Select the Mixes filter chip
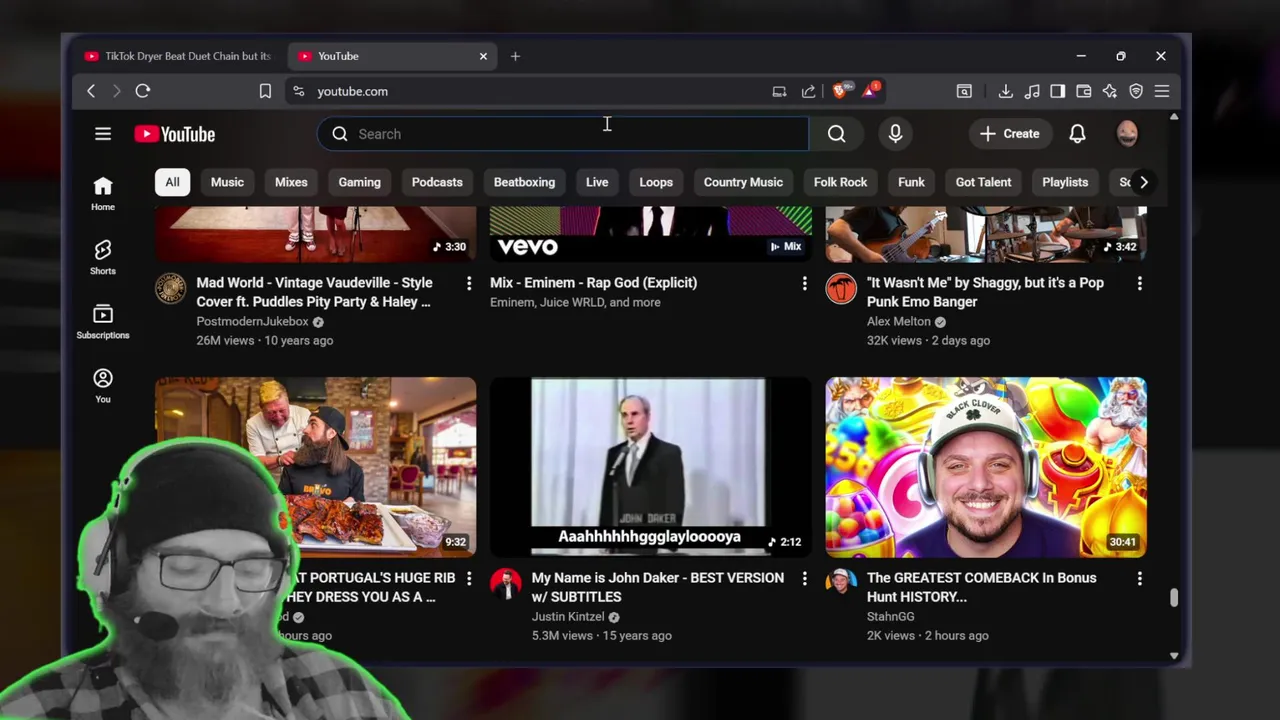The image size is (1280, 720). 291,182
